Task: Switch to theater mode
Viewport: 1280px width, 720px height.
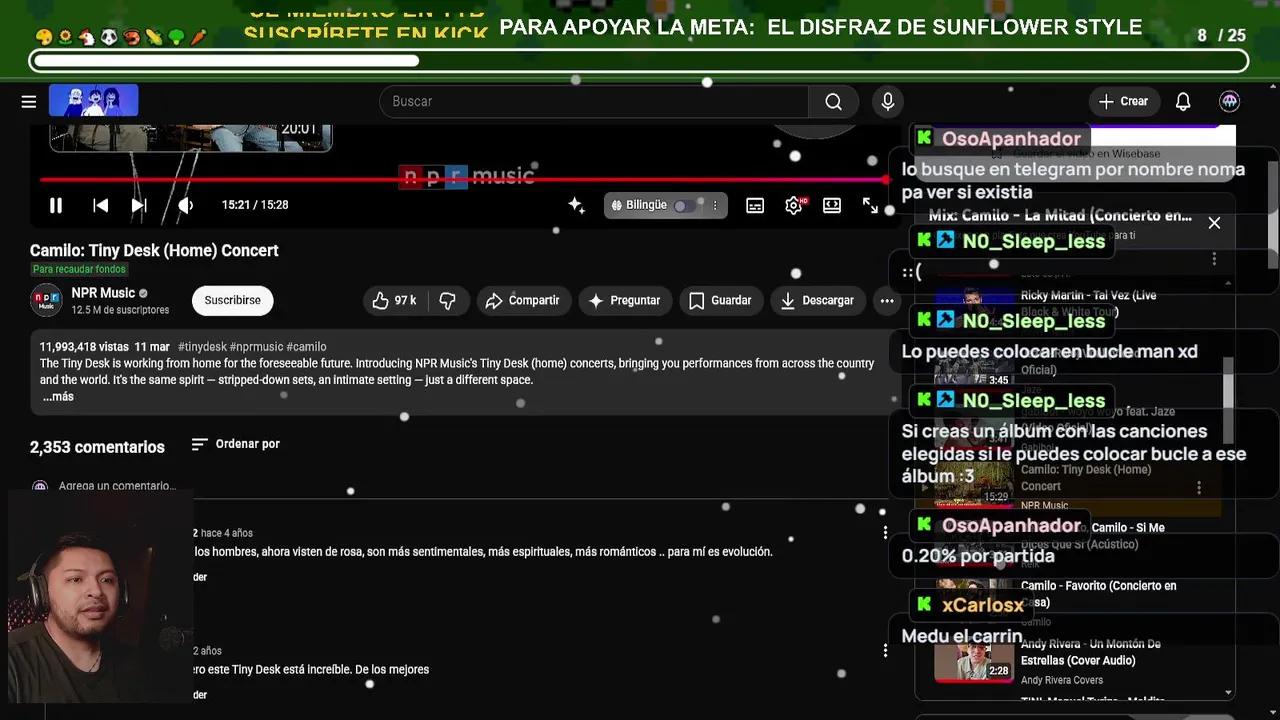Action: [x=832, y=205]
